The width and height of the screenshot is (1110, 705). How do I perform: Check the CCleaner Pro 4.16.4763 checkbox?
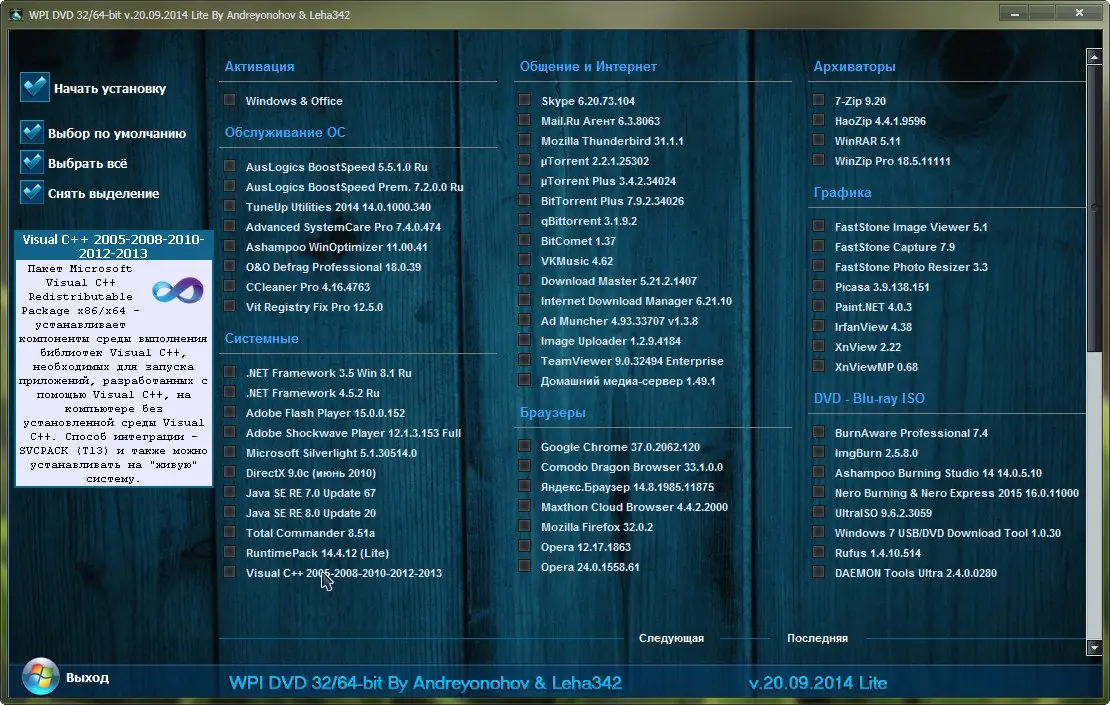click(x=229, y=288)
